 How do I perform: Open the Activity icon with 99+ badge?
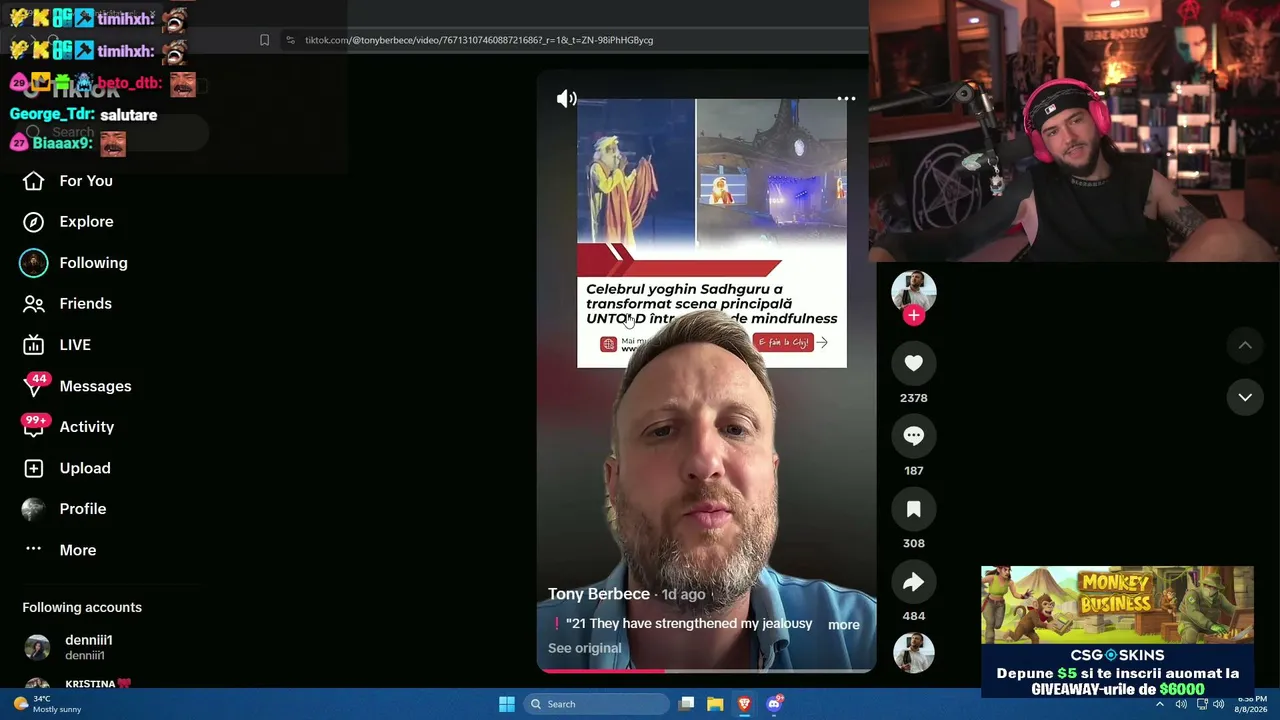[34, 427]
